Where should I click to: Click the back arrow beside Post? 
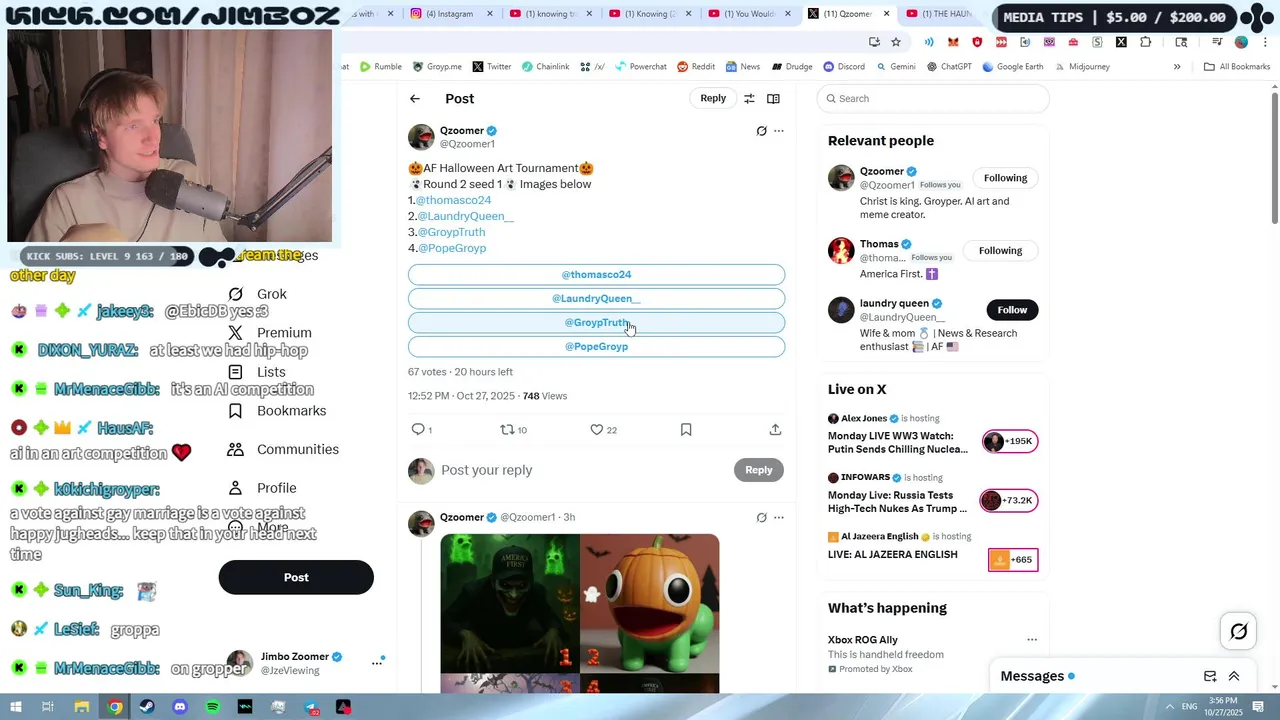coord(415,98)
